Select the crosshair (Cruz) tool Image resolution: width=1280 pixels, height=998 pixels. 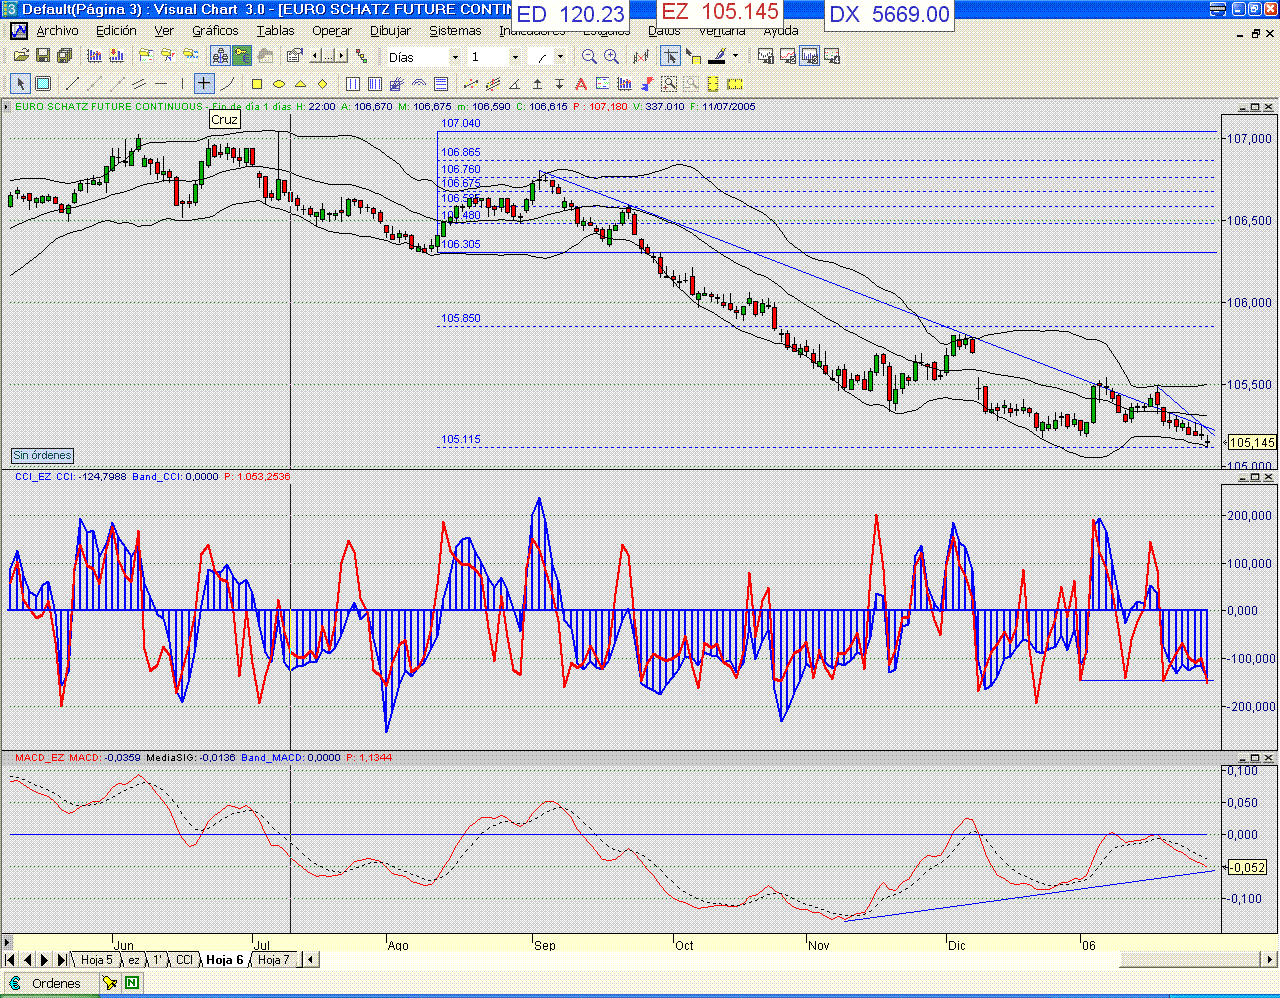pyautogui.click(x=203, y=83)
